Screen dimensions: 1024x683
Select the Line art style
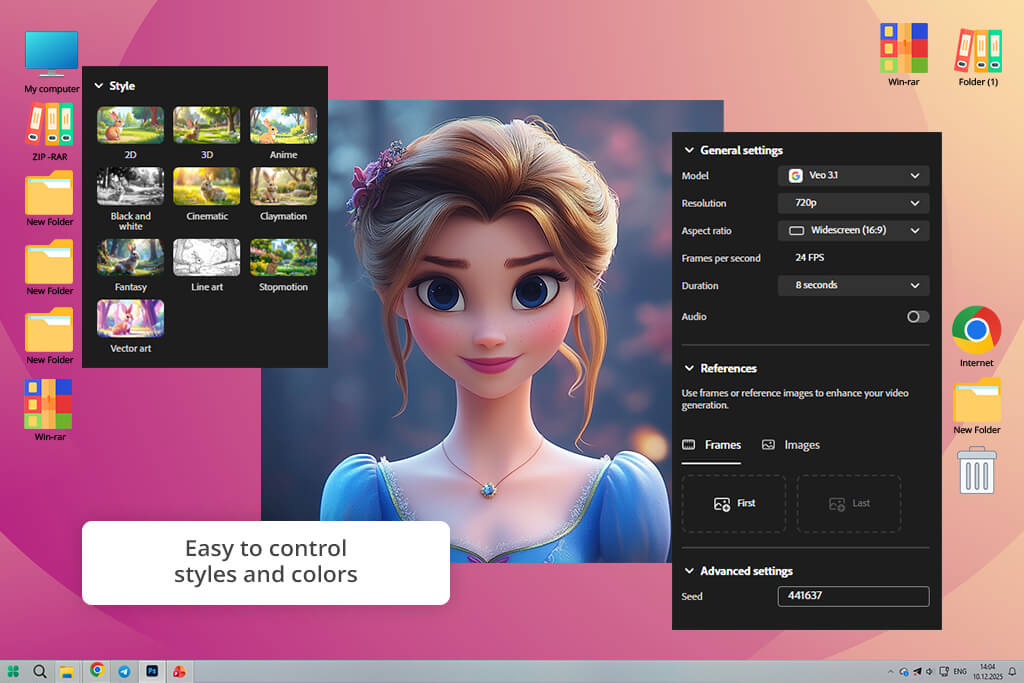click(x=206, y=257)
